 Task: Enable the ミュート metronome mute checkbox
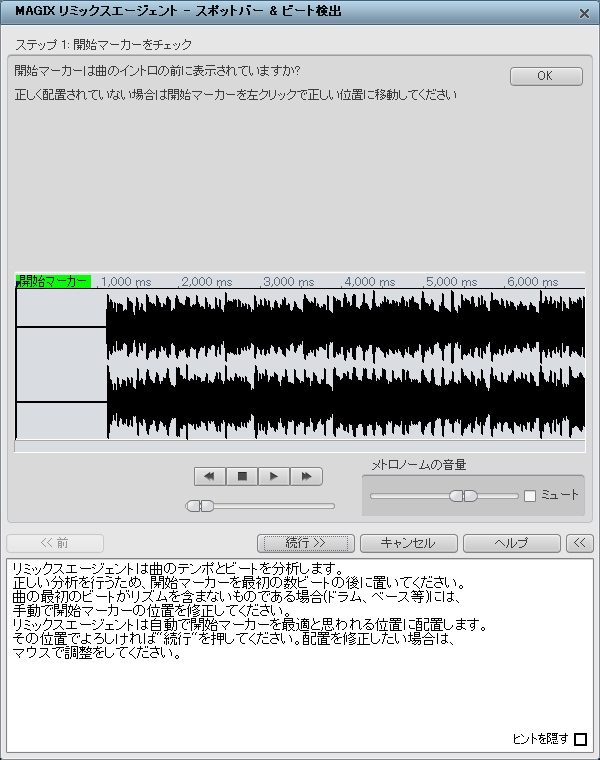(x=530, y=495)
